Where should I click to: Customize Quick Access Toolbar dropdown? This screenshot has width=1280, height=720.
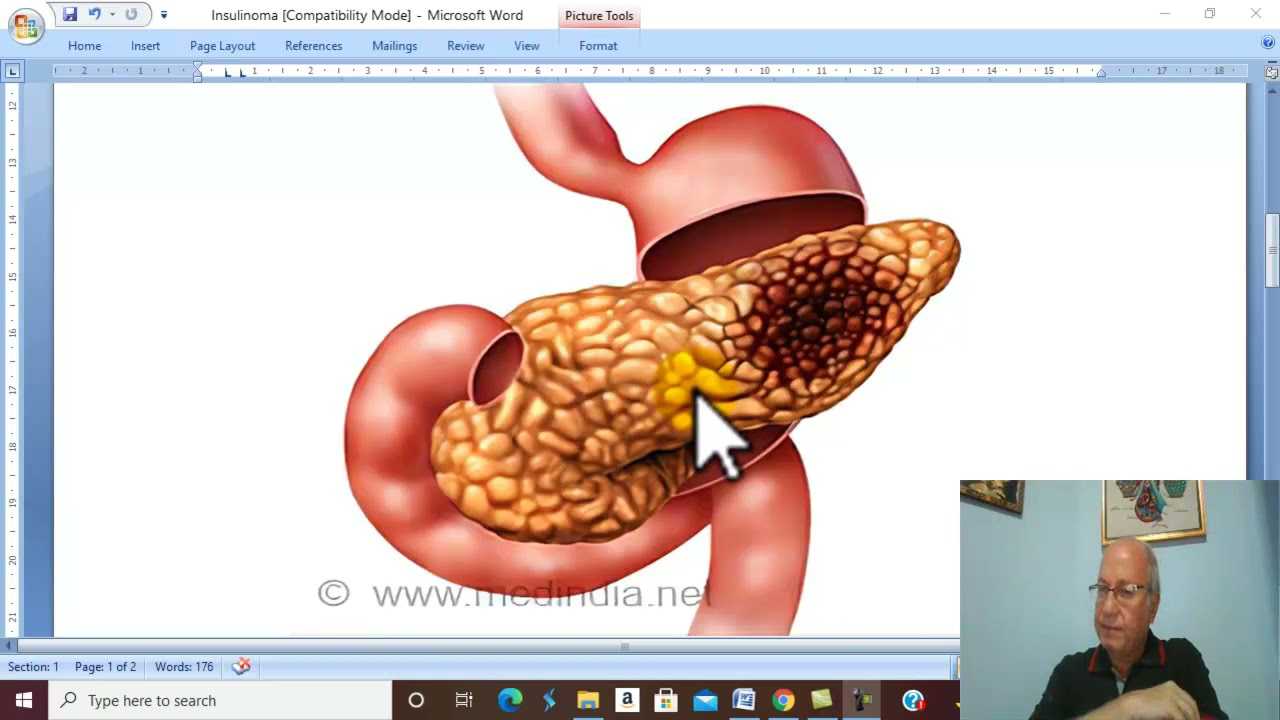[x=164, y=15]
